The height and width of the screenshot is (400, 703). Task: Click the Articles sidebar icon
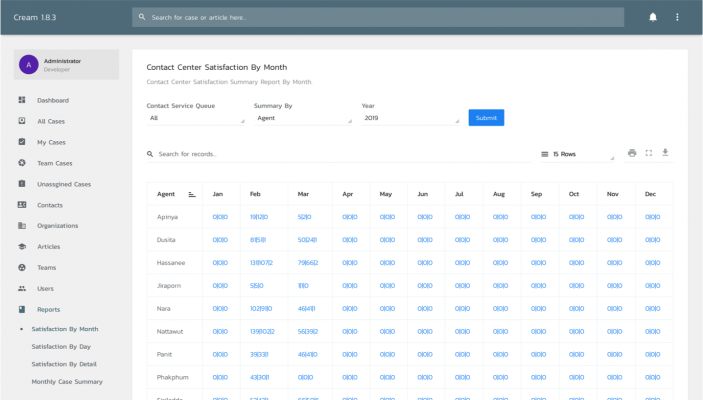point(22,246)
